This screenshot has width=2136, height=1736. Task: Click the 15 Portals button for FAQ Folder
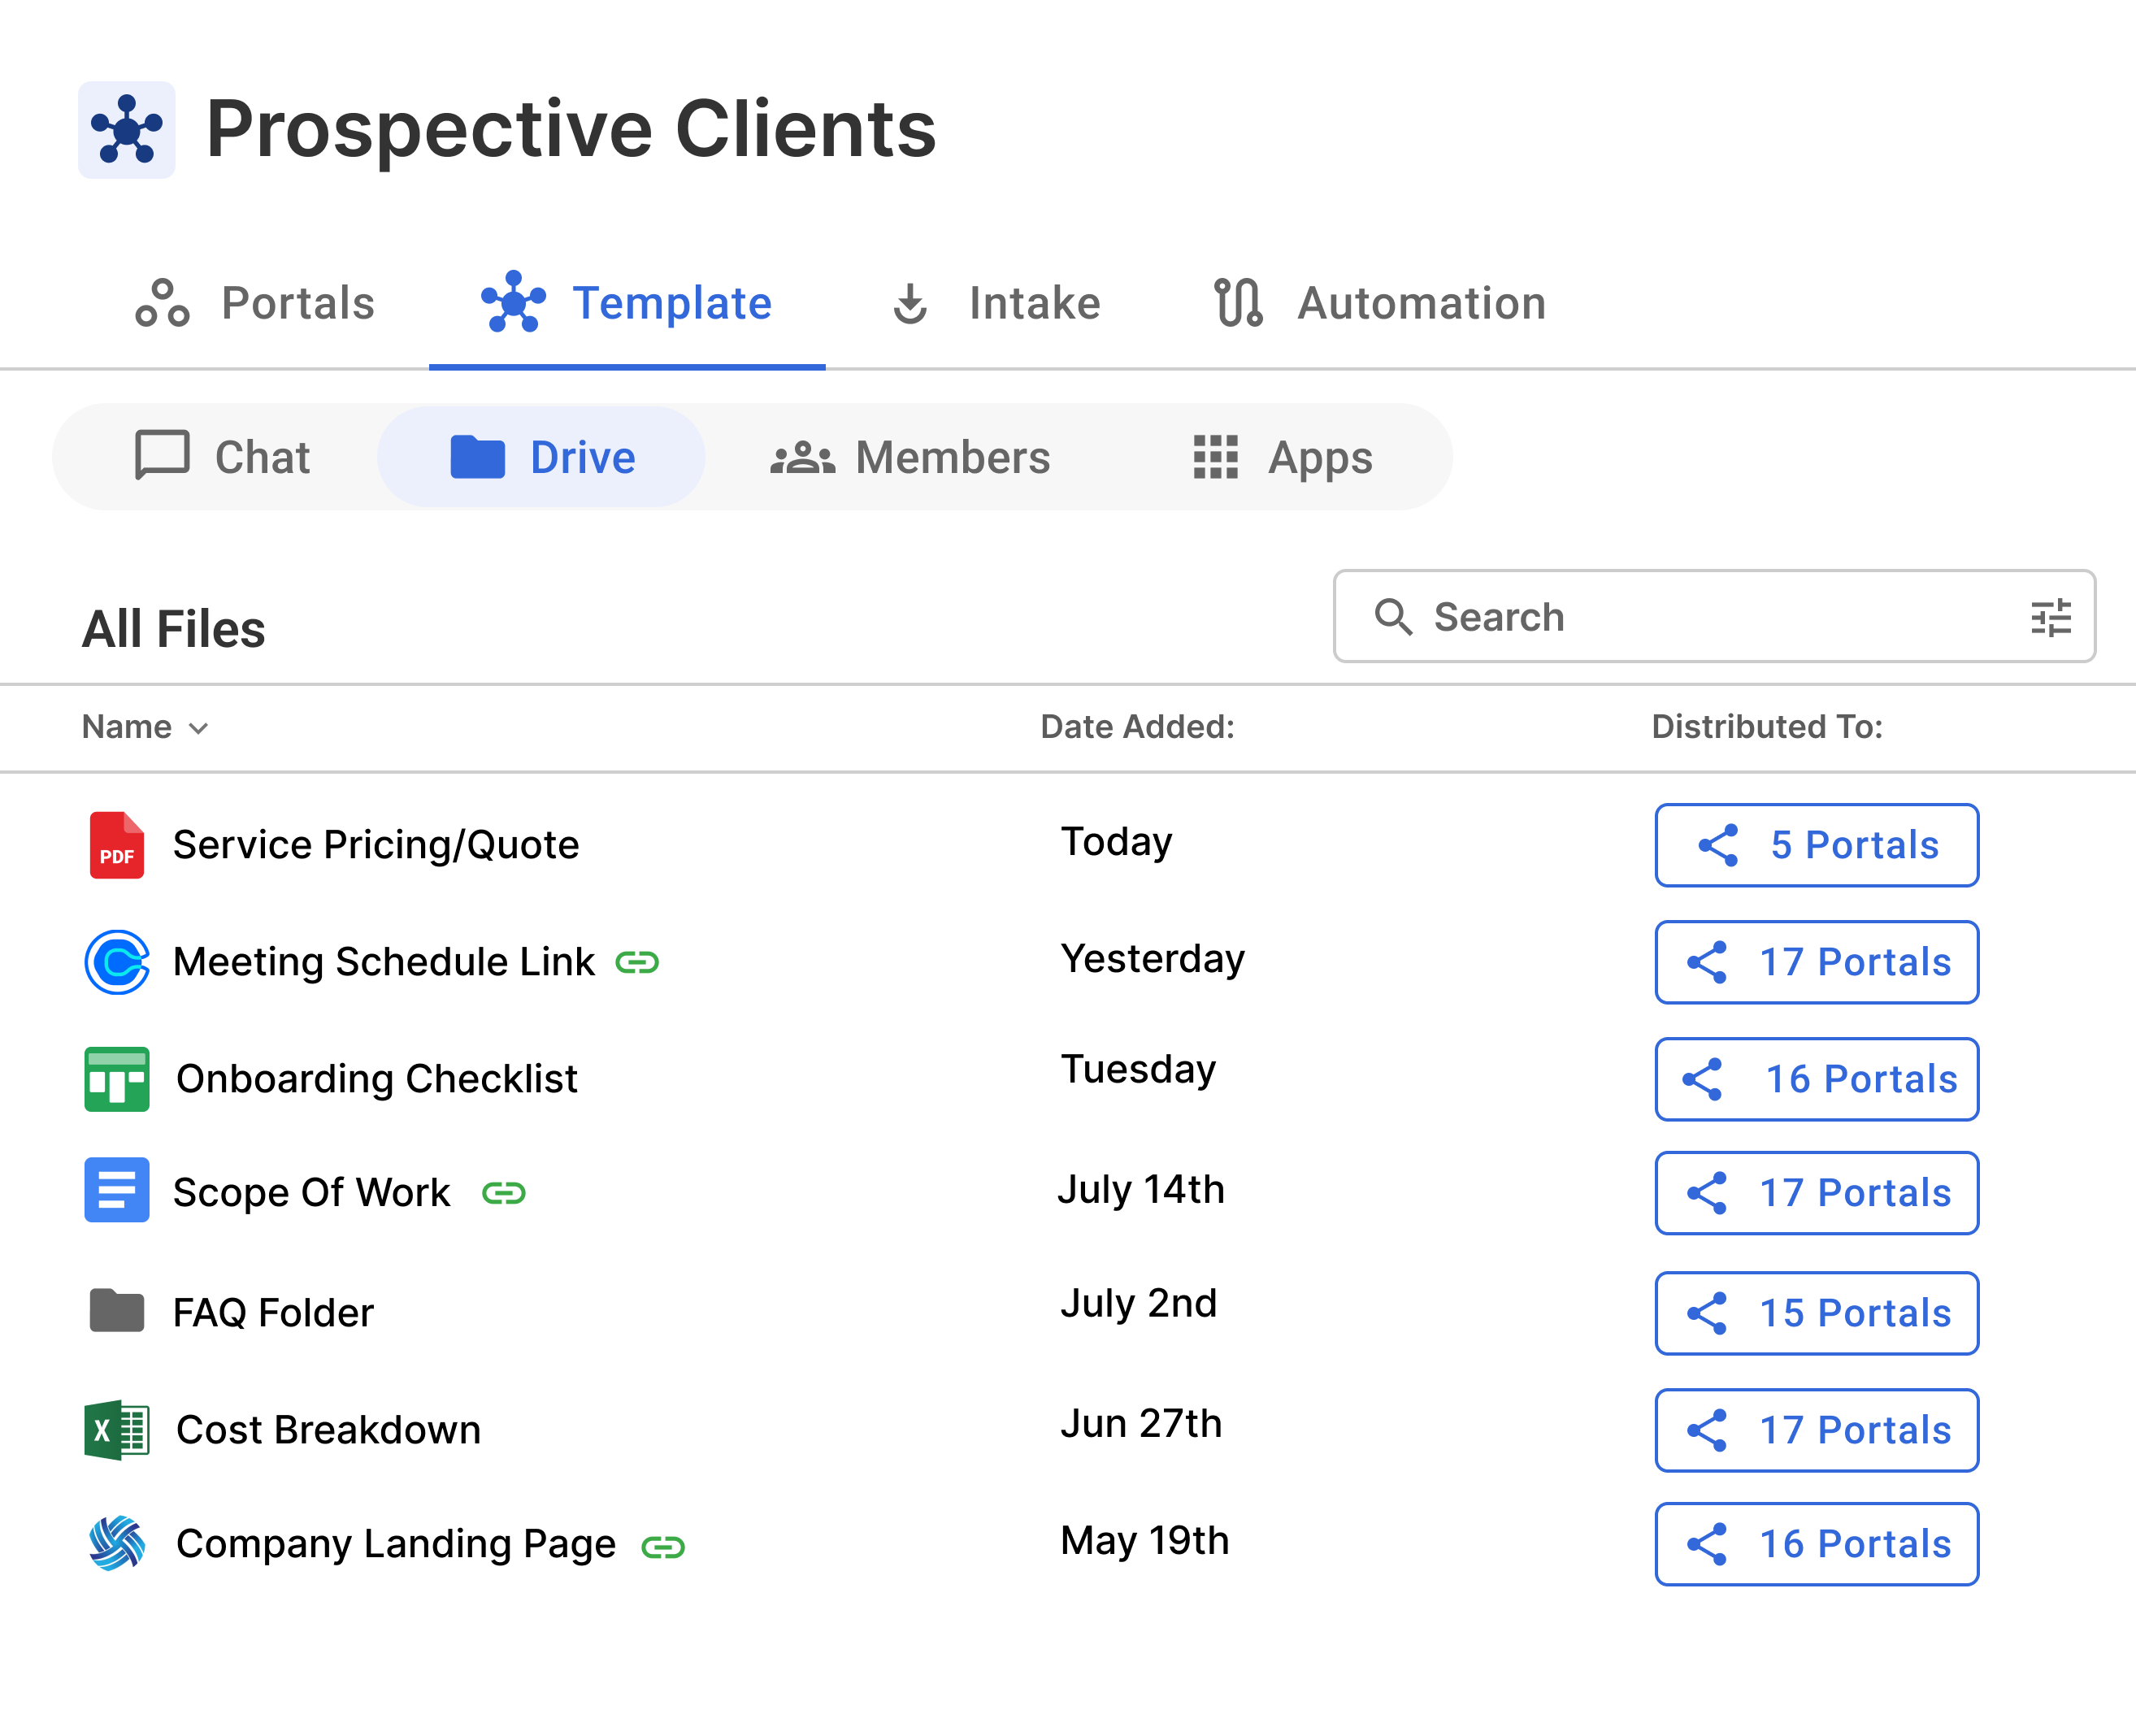coord(1816,1313)
